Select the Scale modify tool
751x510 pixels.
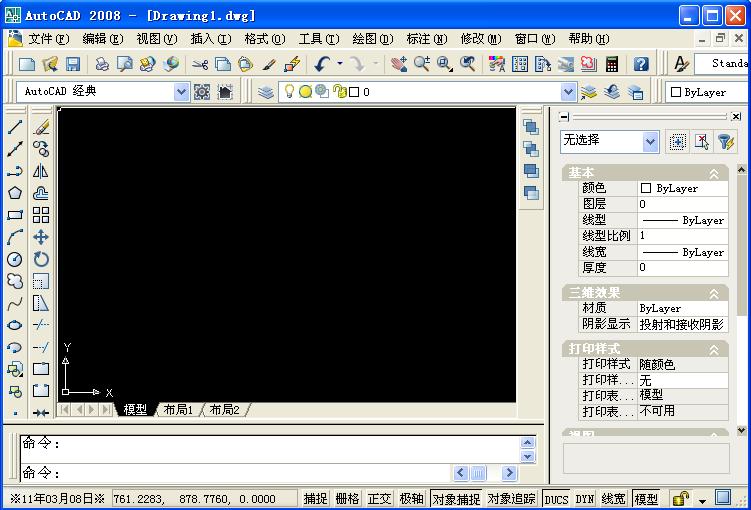click(x=41, y=281)
